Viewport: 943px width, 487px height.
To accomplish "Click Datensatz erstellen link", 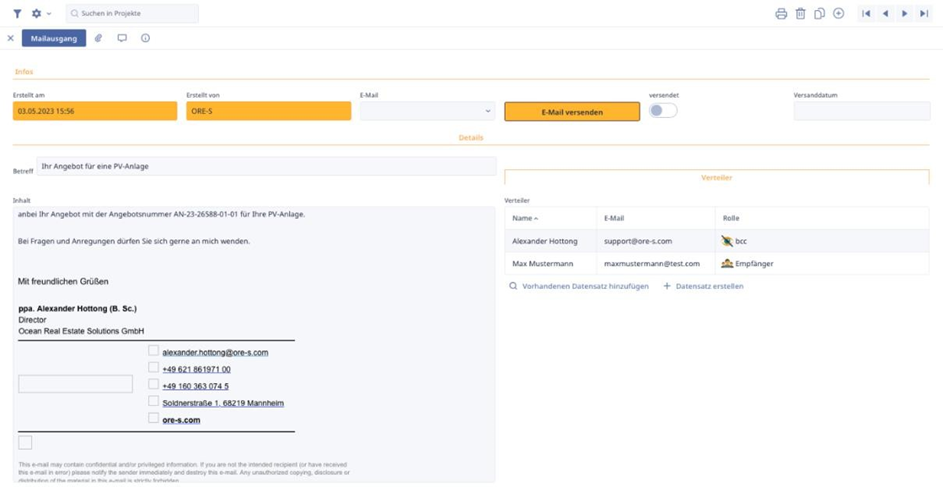I will click(709, 286).
